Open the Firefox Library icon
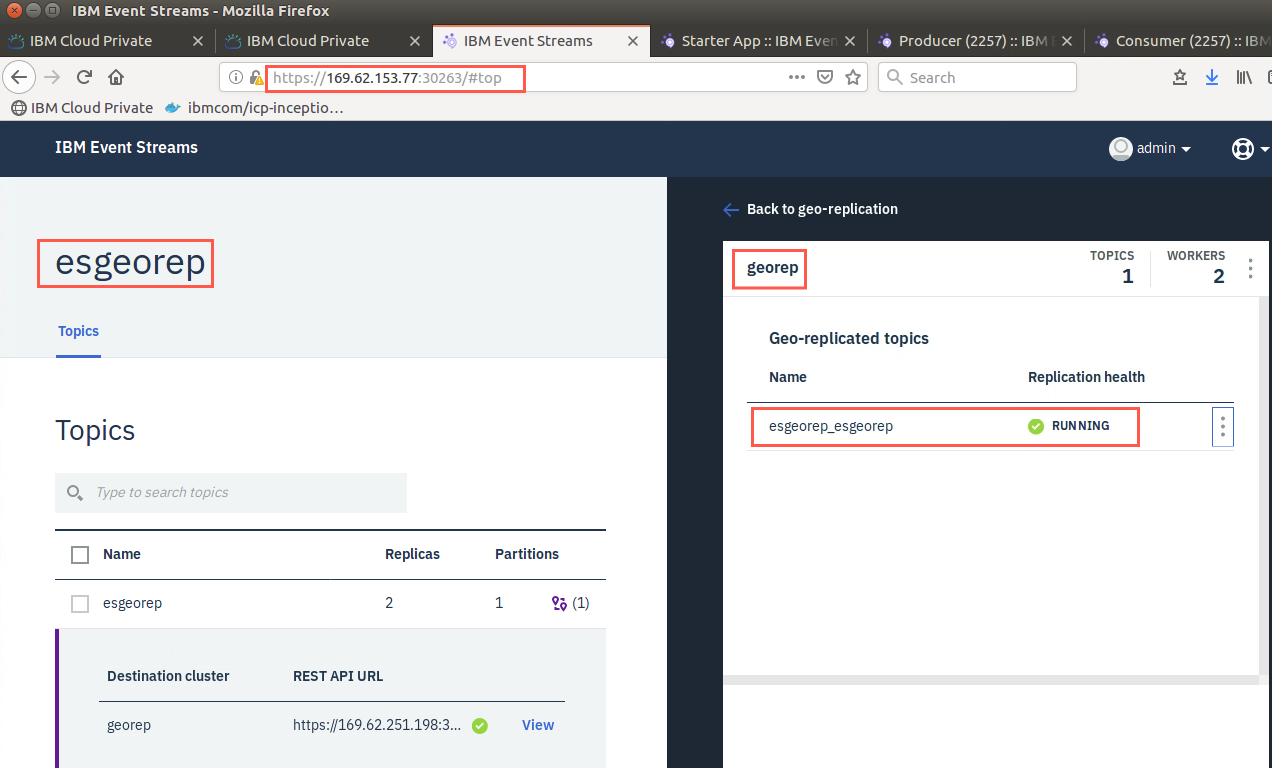Screen dimensions: 1272x768 1244,77
